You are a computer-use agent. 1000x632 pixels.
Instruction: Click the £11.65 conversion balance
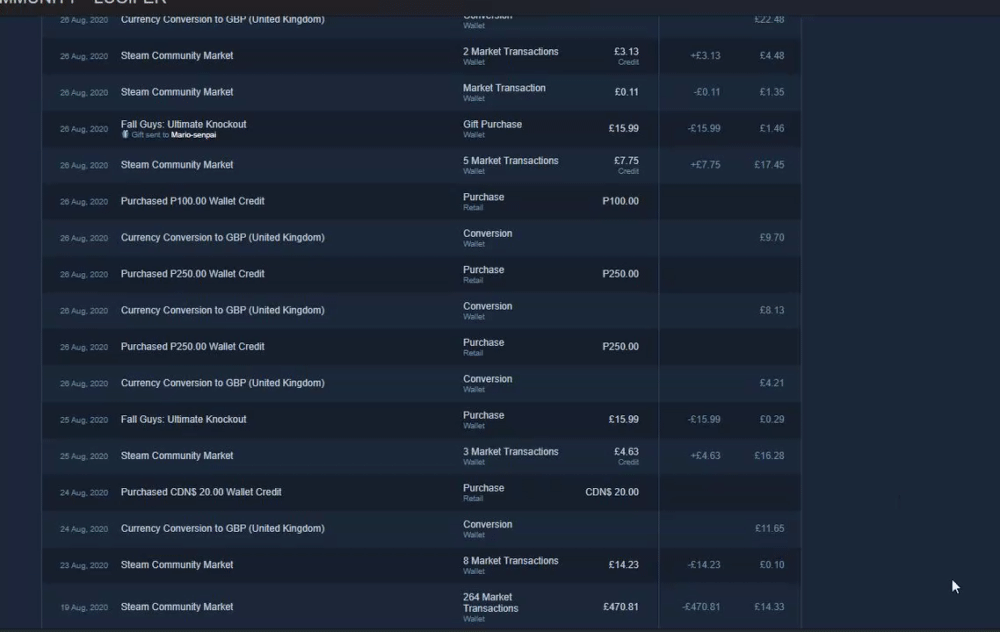pyautogui.click(x=769, y=528)
